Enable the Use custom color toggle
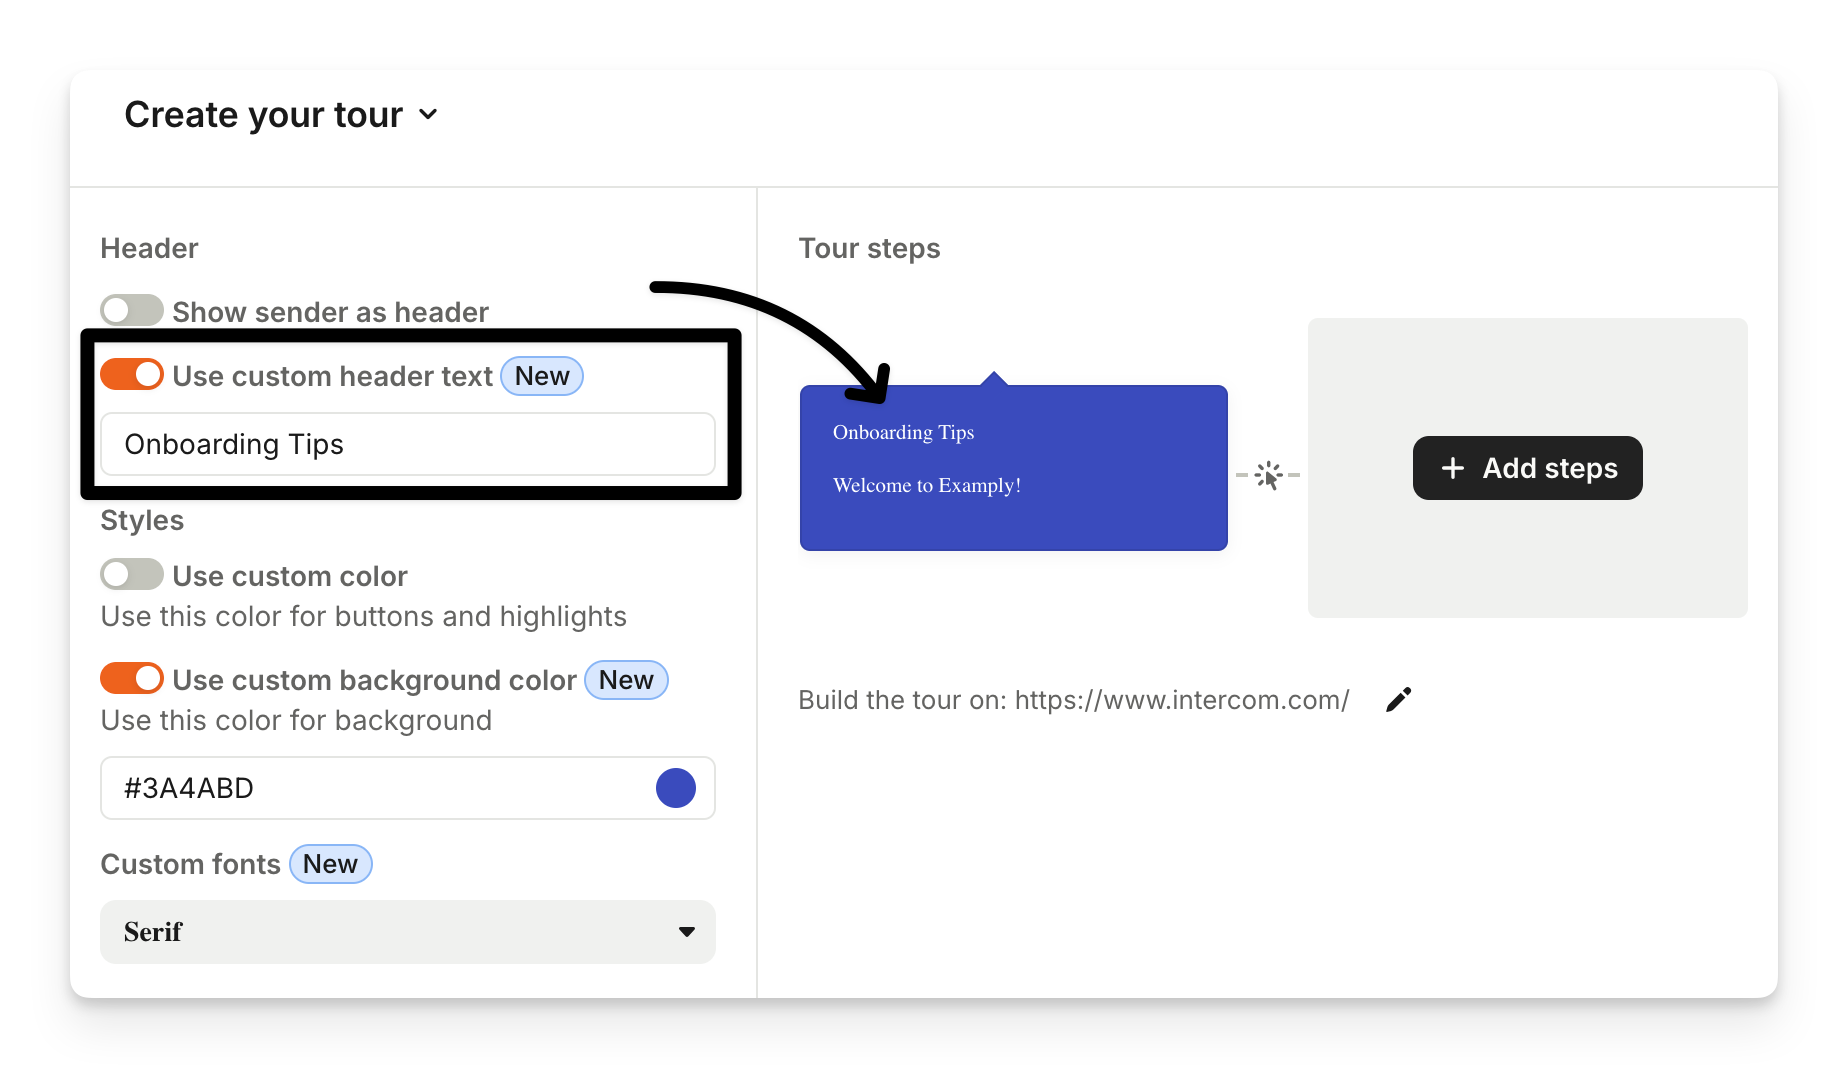The width and height of the screenshot is (1848, 1068). 131,574
